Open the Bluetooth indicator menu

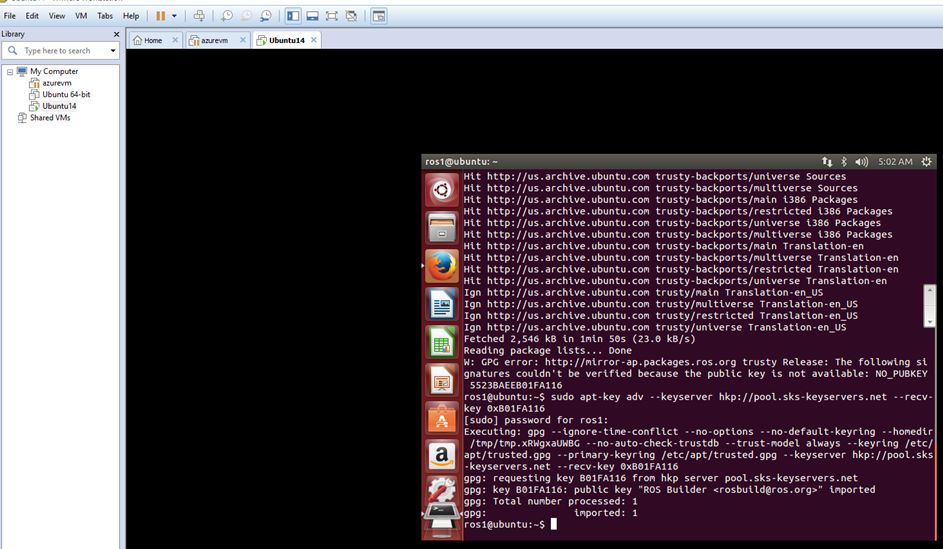pyautogui.click(x=844, y=162)
